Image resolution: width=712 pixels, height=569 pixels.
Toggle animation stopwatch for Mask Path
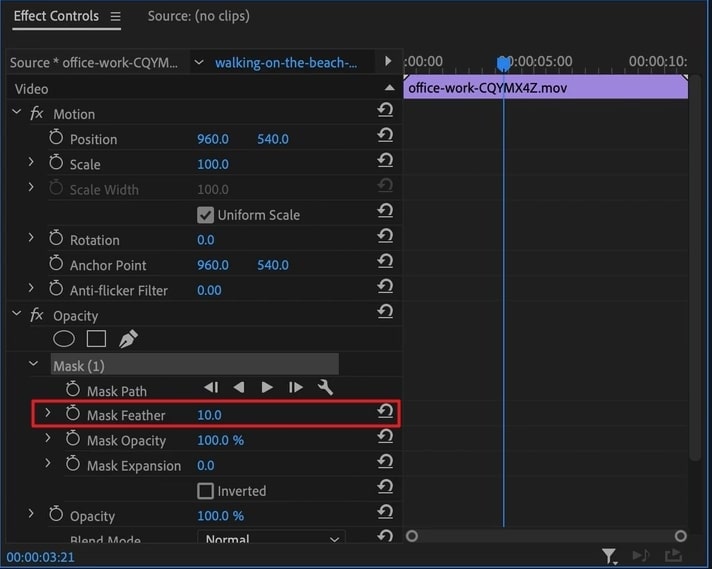click(x=73, y=389)
